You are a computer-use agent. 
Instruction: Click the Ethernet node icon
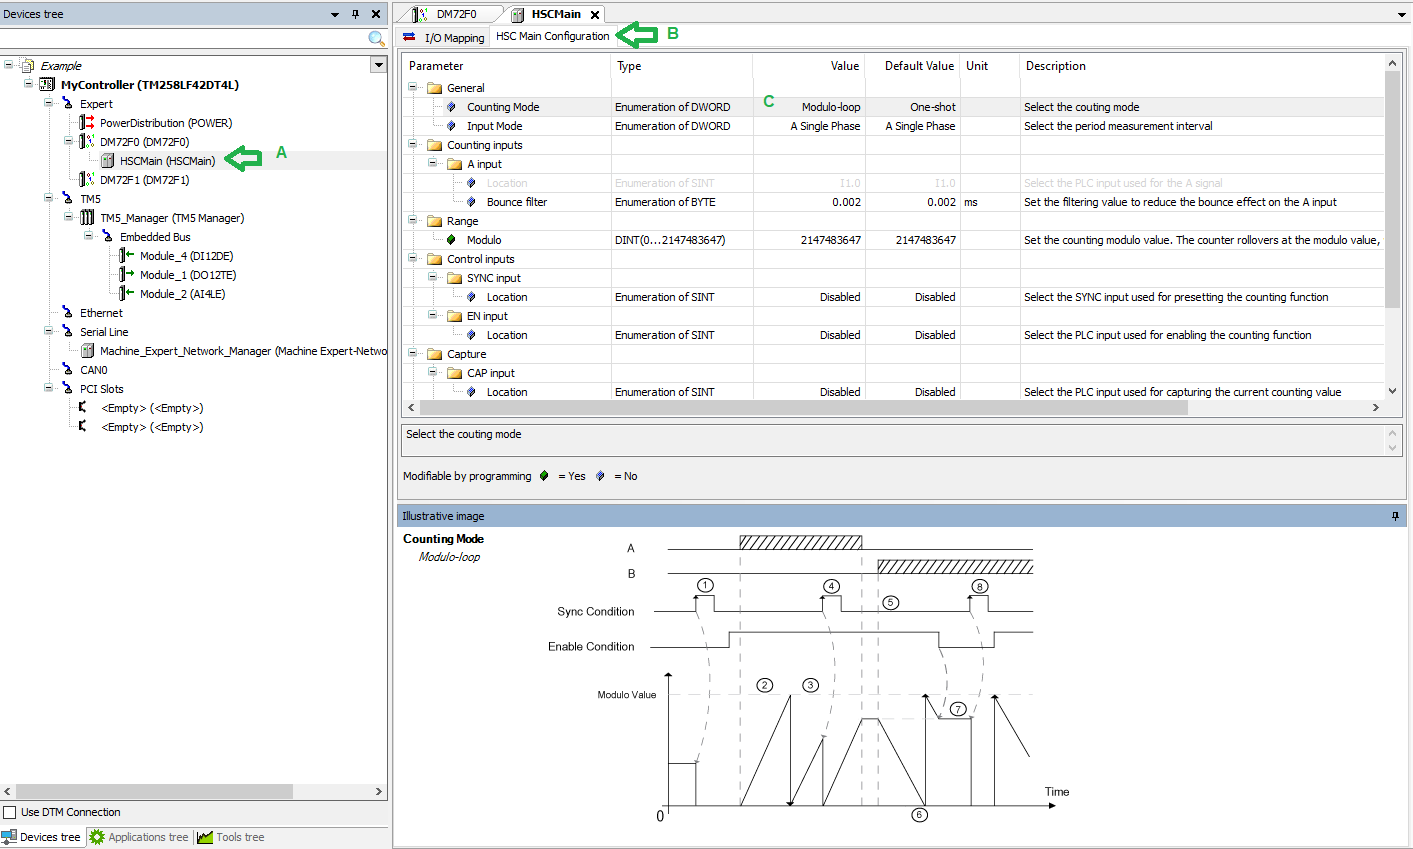pyautogui.click(x=67, y=313)
